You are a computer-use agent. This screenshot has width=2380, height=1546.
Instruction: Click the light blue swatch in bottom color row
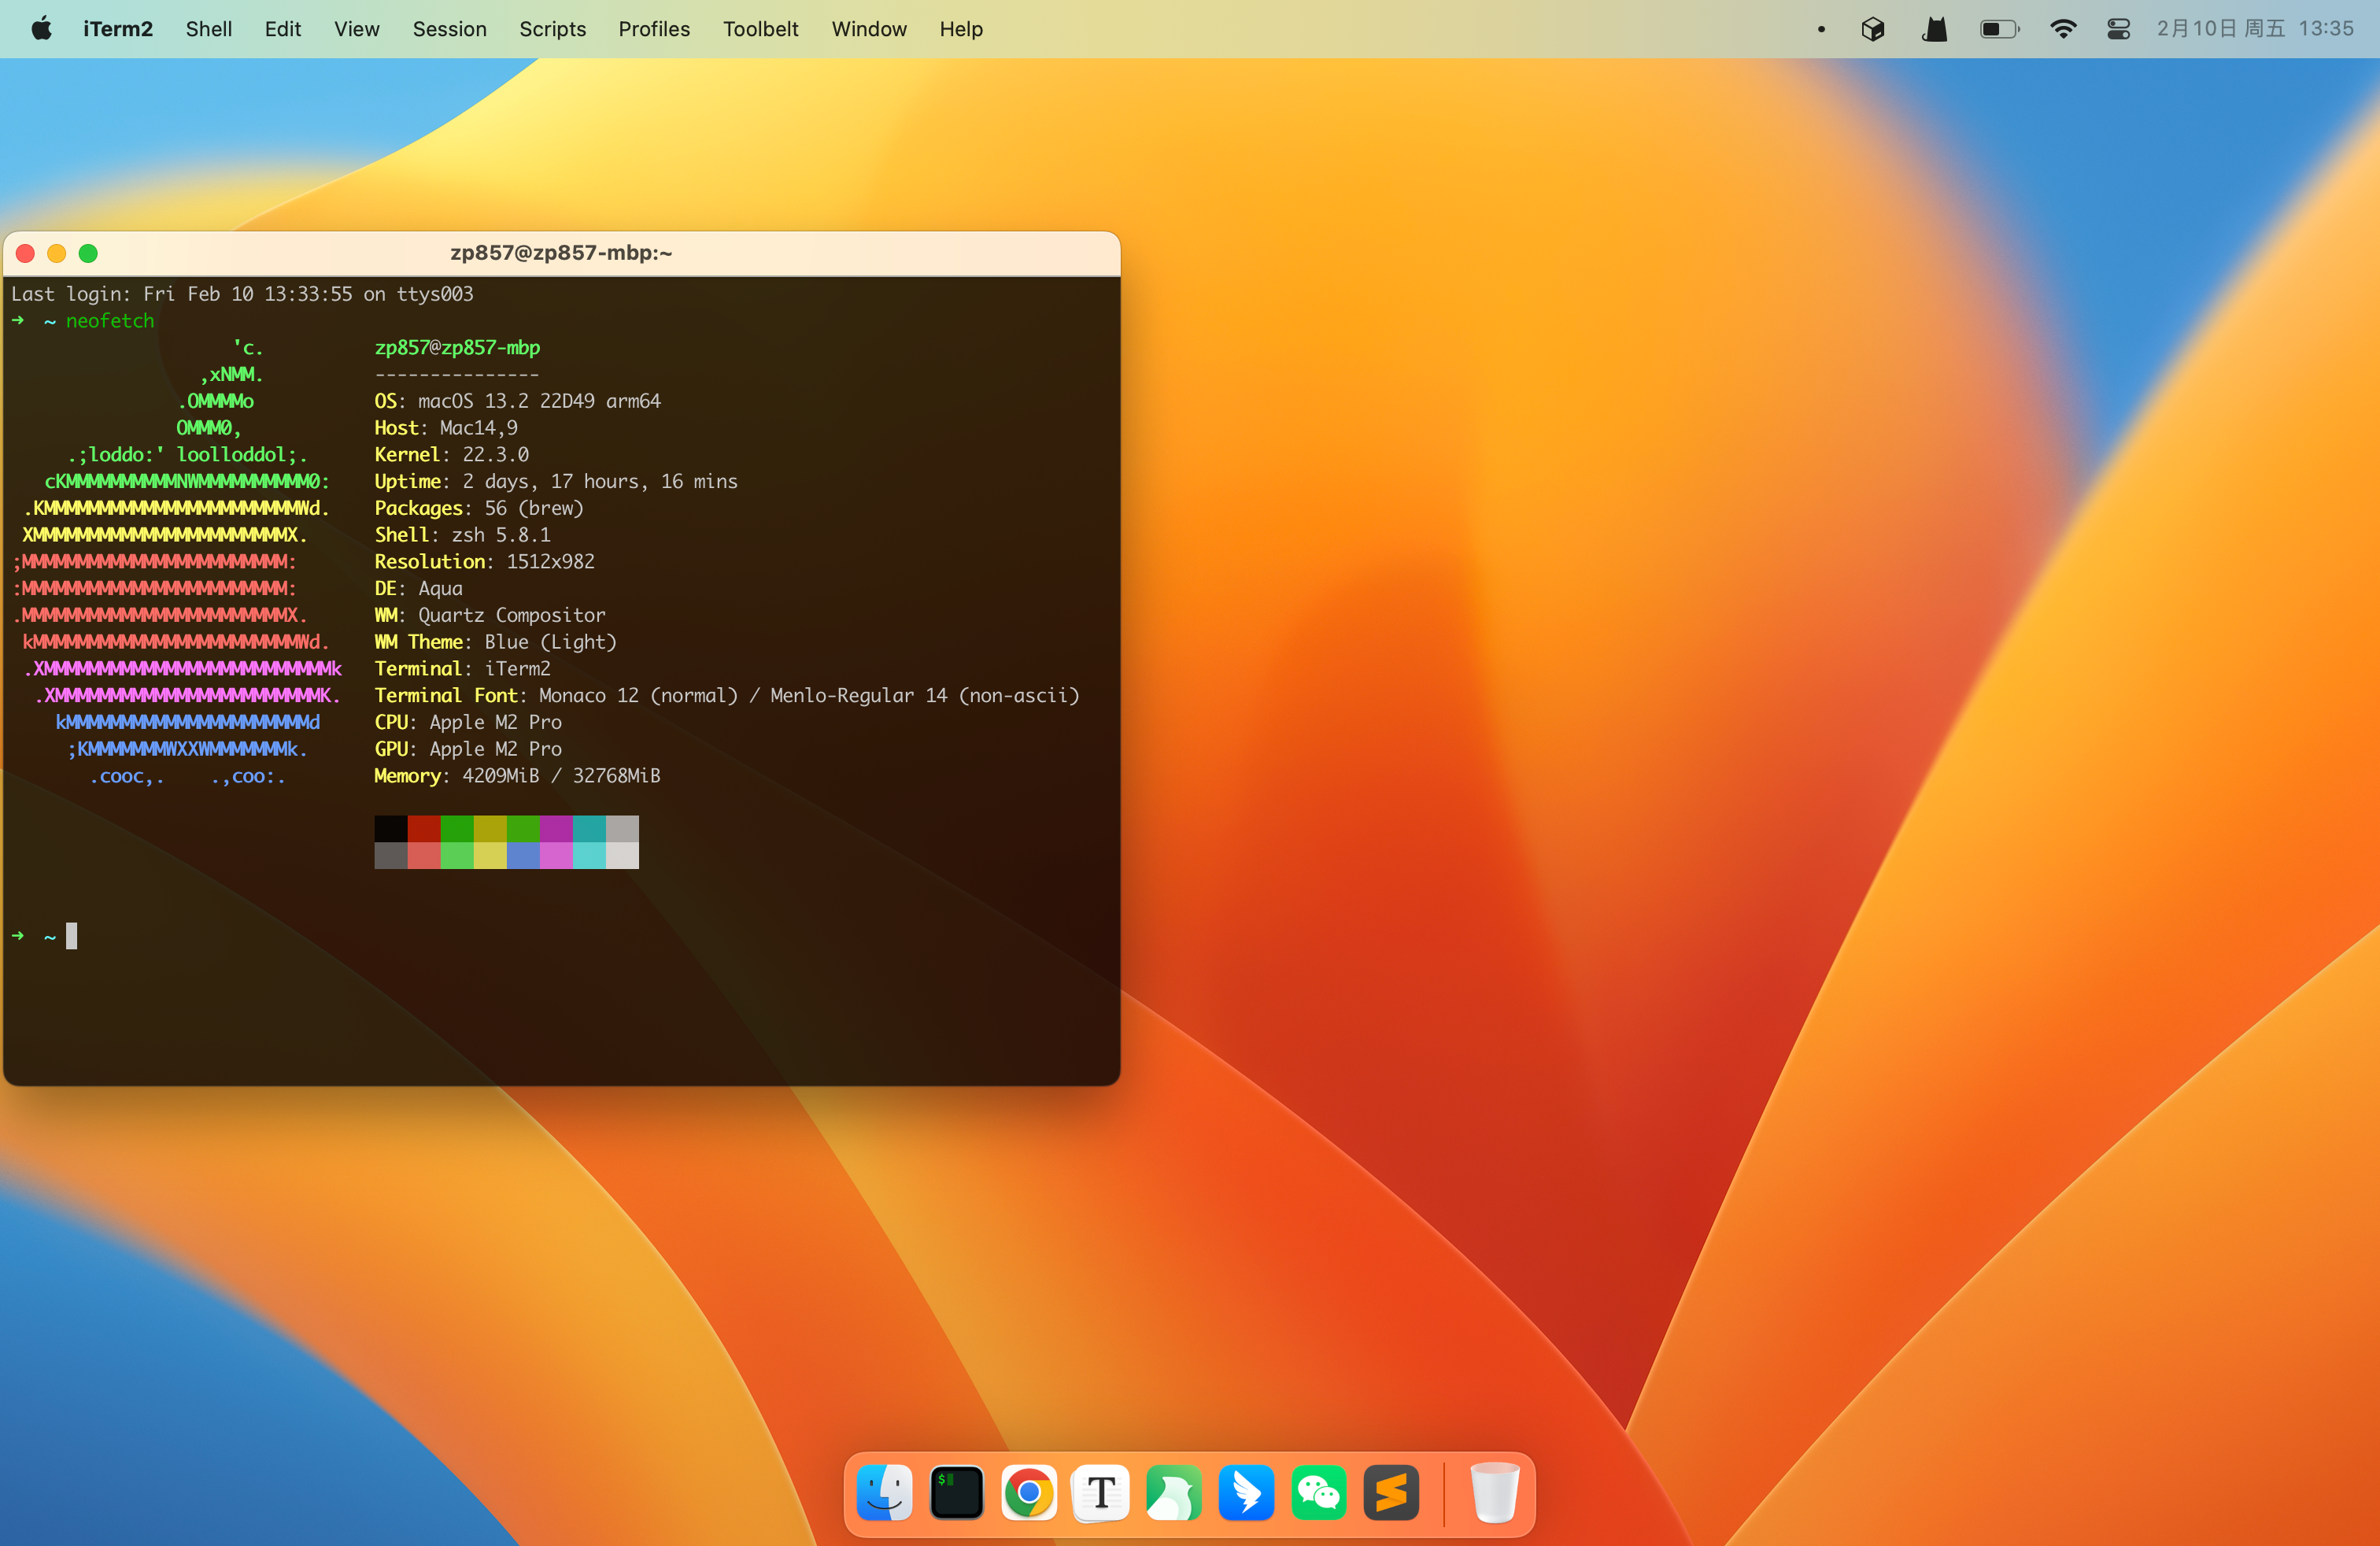[523, 855]
